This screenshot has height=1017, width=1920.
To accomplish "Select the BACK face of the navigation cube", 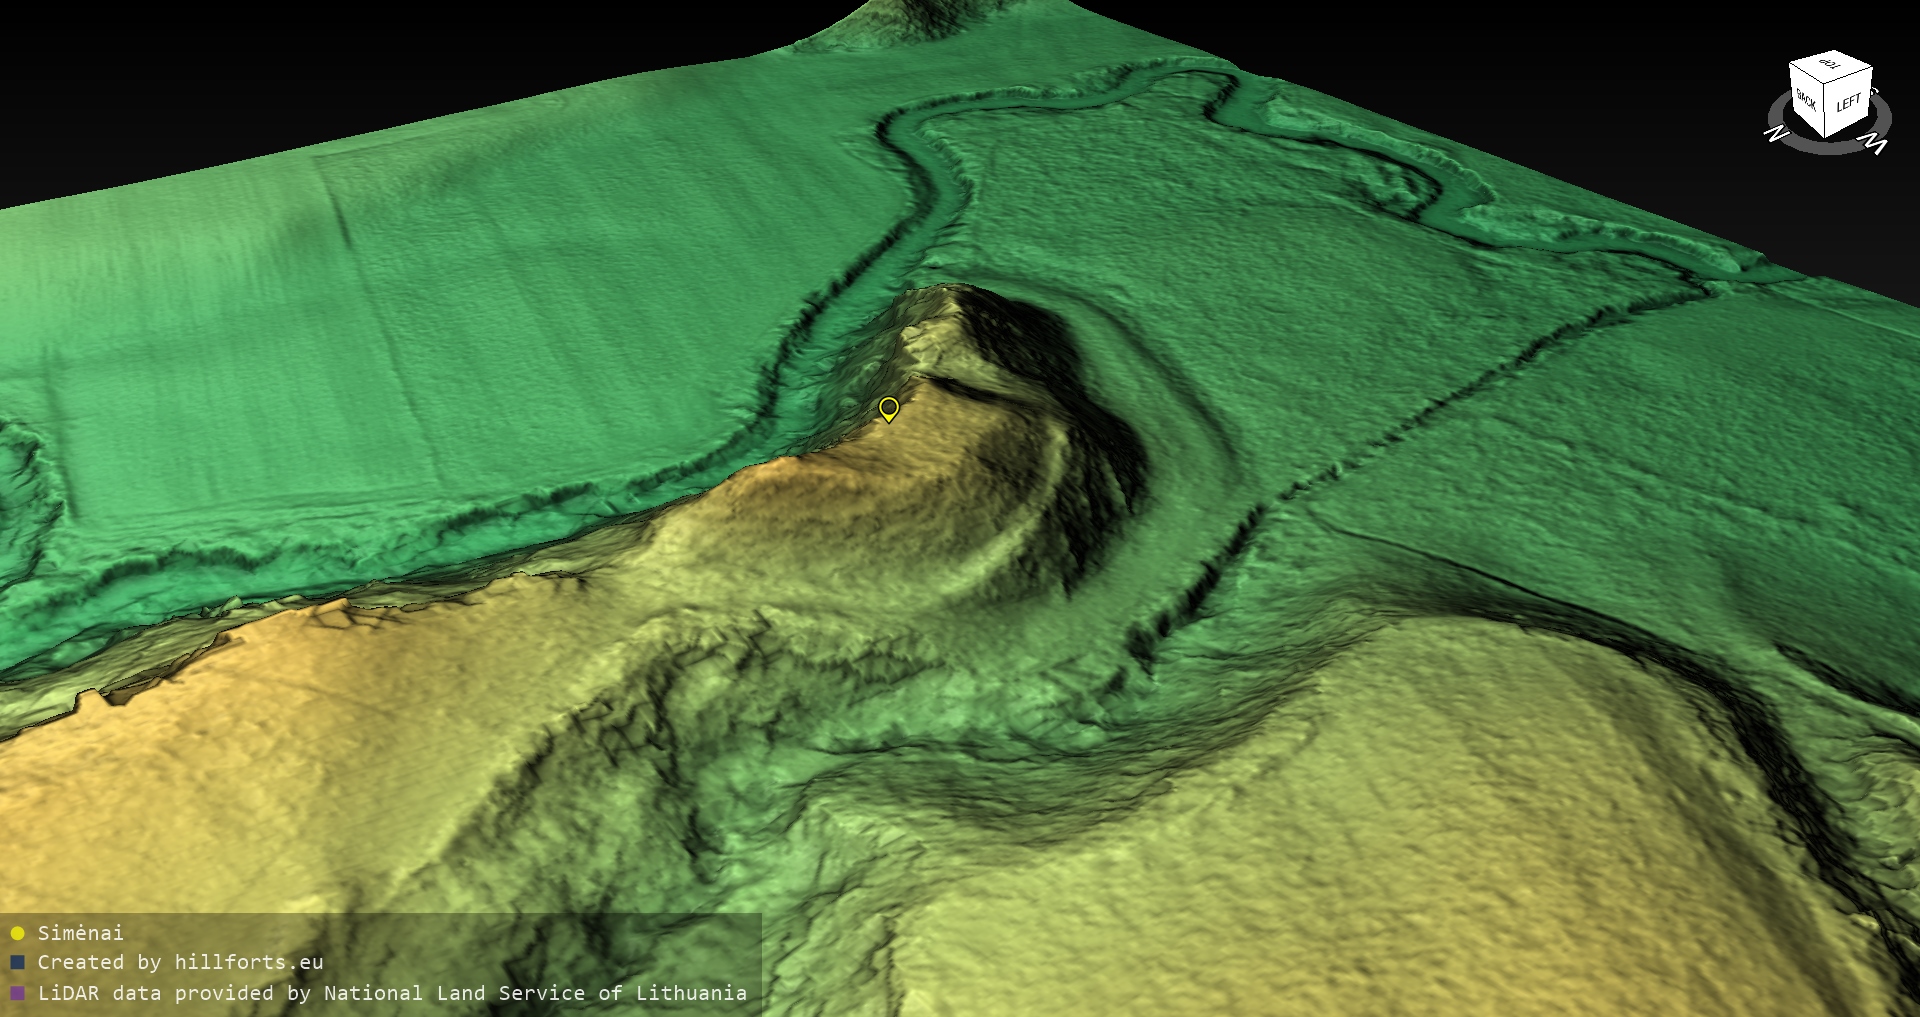I will point(1806,100).
